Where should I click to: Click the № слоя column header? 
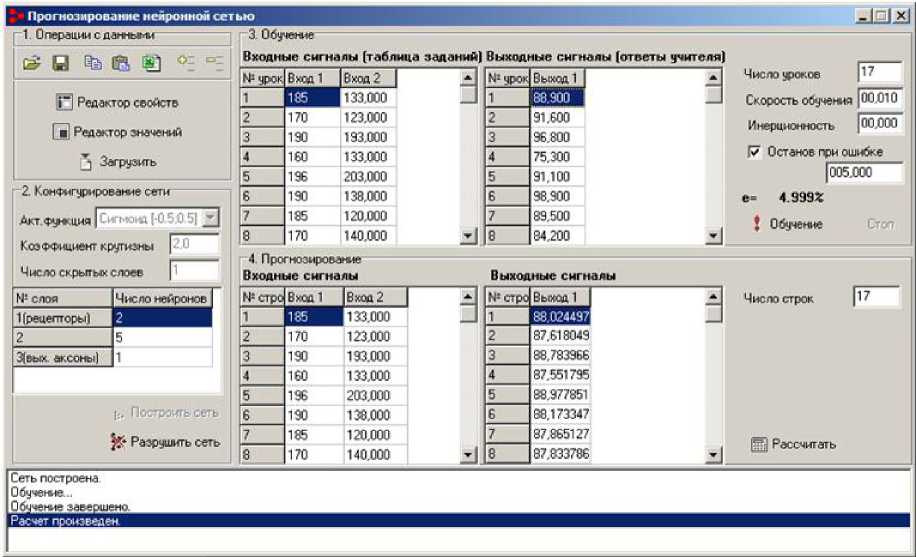(63, 299)
